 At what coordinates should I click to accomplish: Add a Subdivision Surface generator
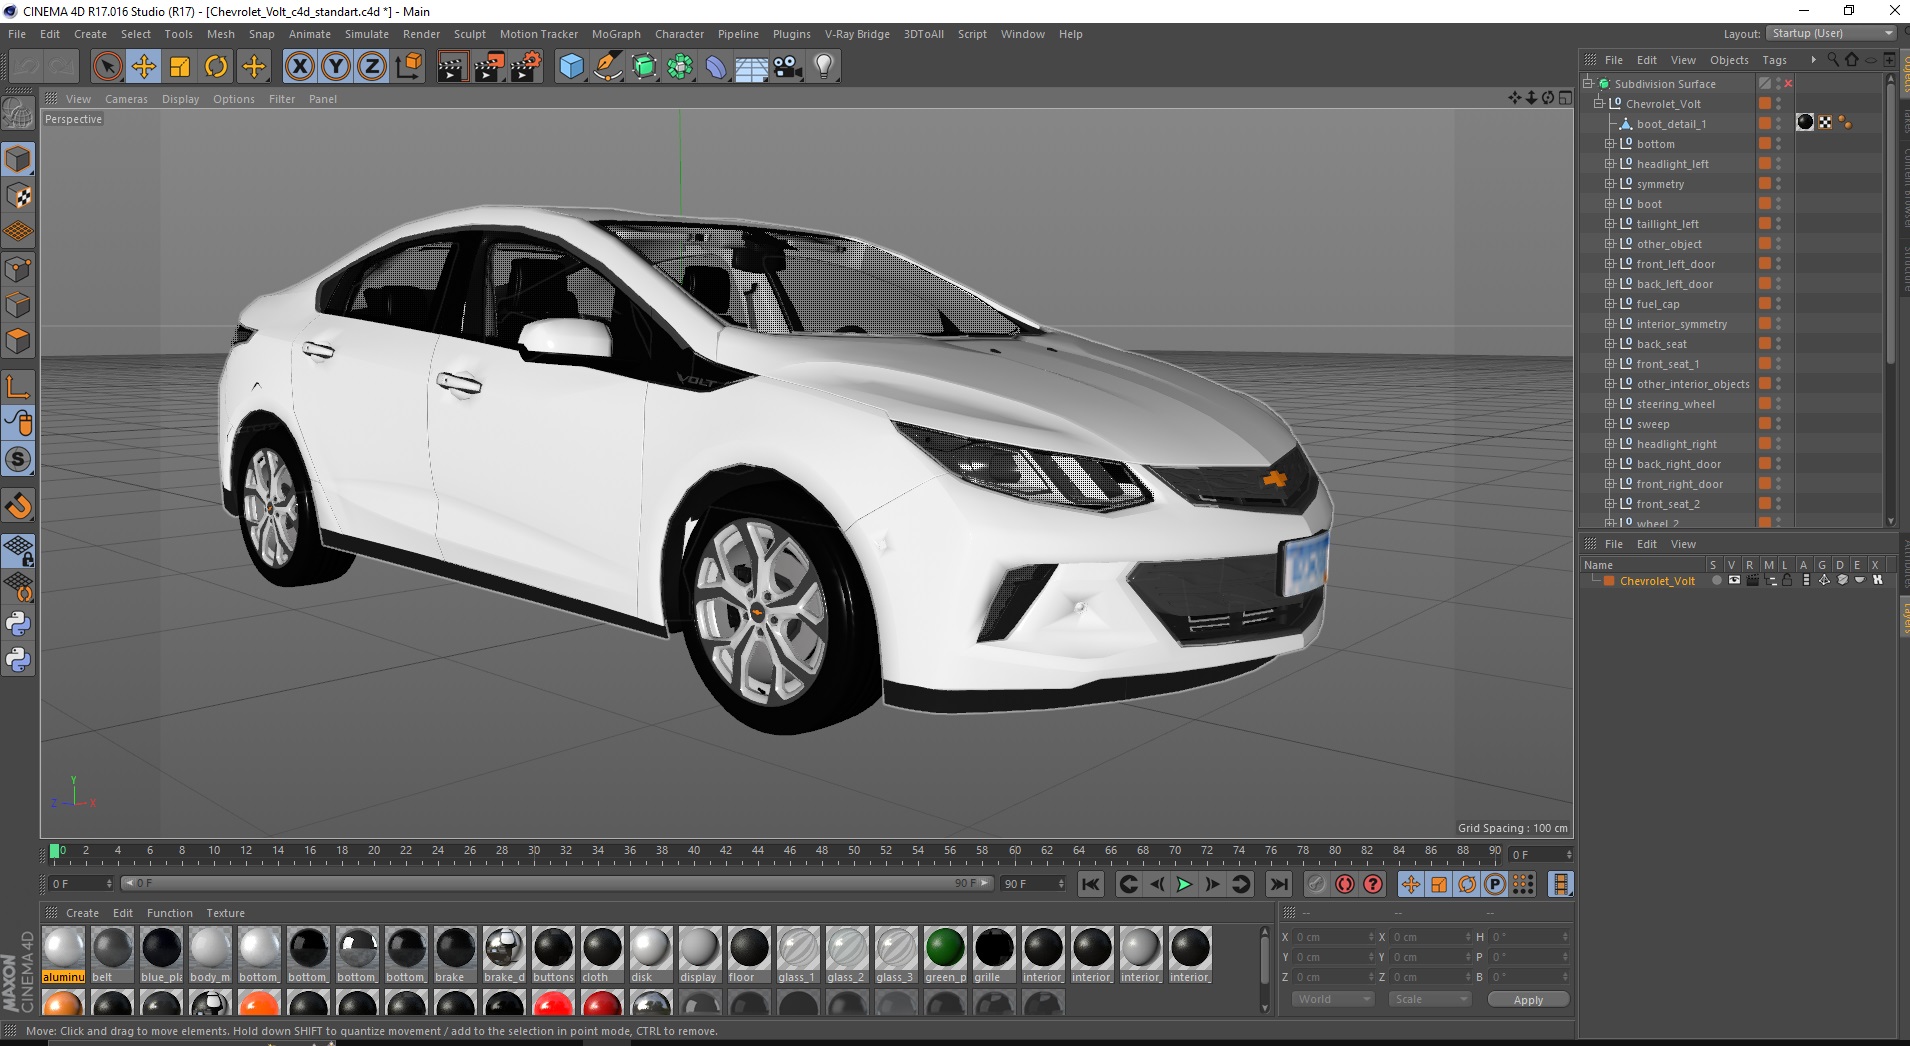[644, 67]
